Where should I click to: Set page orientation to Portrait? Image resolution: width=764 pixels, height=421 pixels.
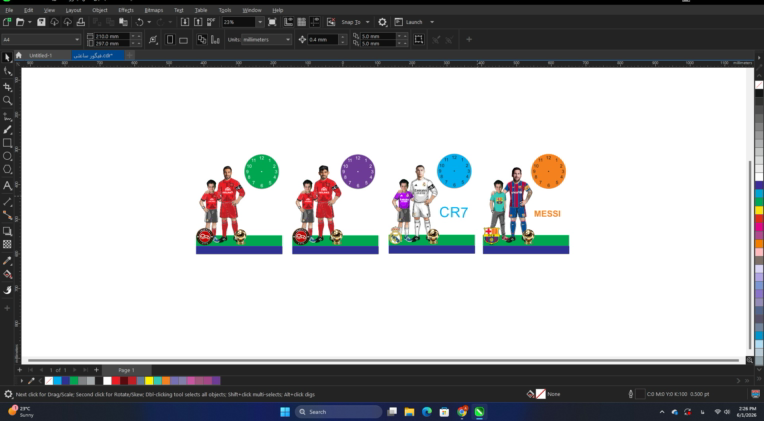click(170, 40)
